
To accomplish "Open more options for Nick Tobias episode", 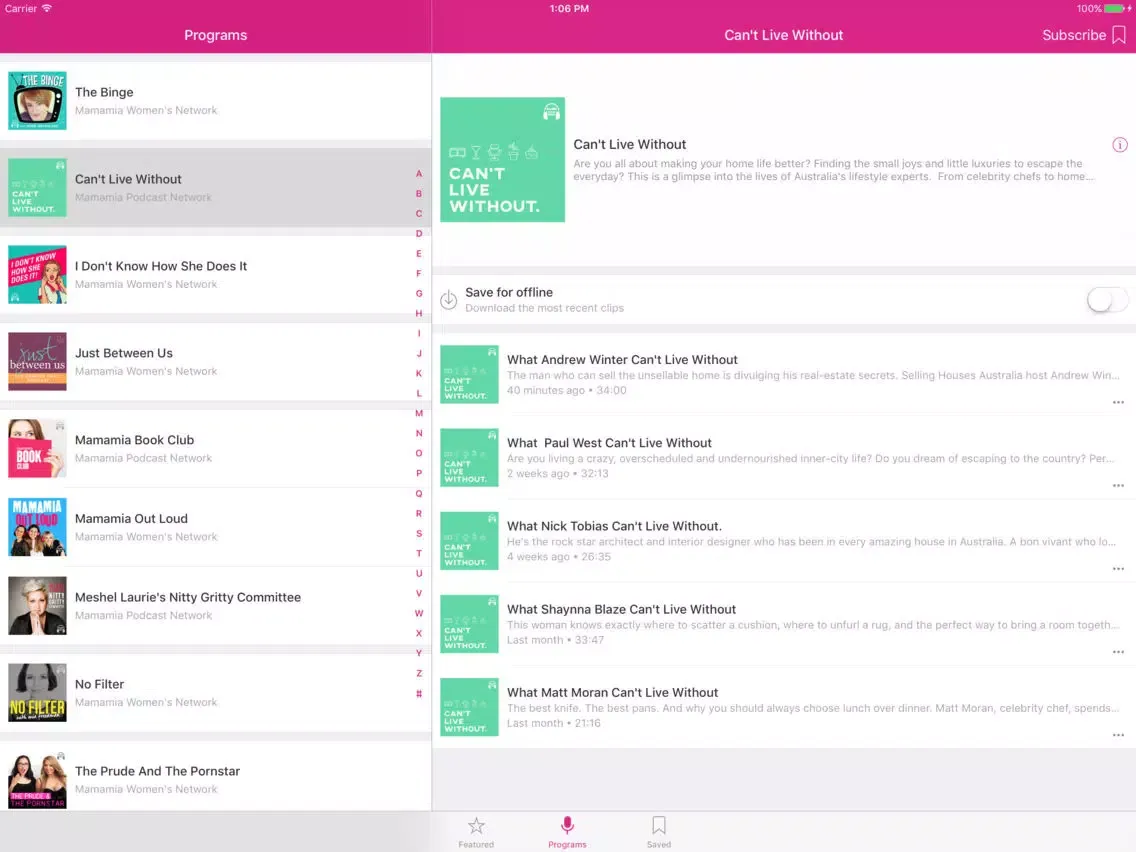I will [x=1118, y=569].
